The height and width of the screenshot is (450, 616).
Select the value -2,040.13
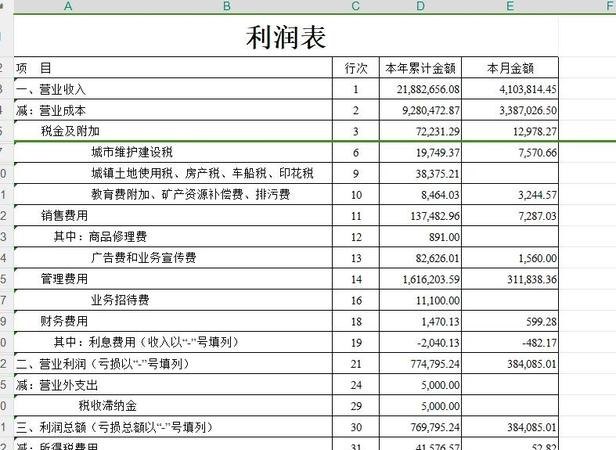click(438, 343)
